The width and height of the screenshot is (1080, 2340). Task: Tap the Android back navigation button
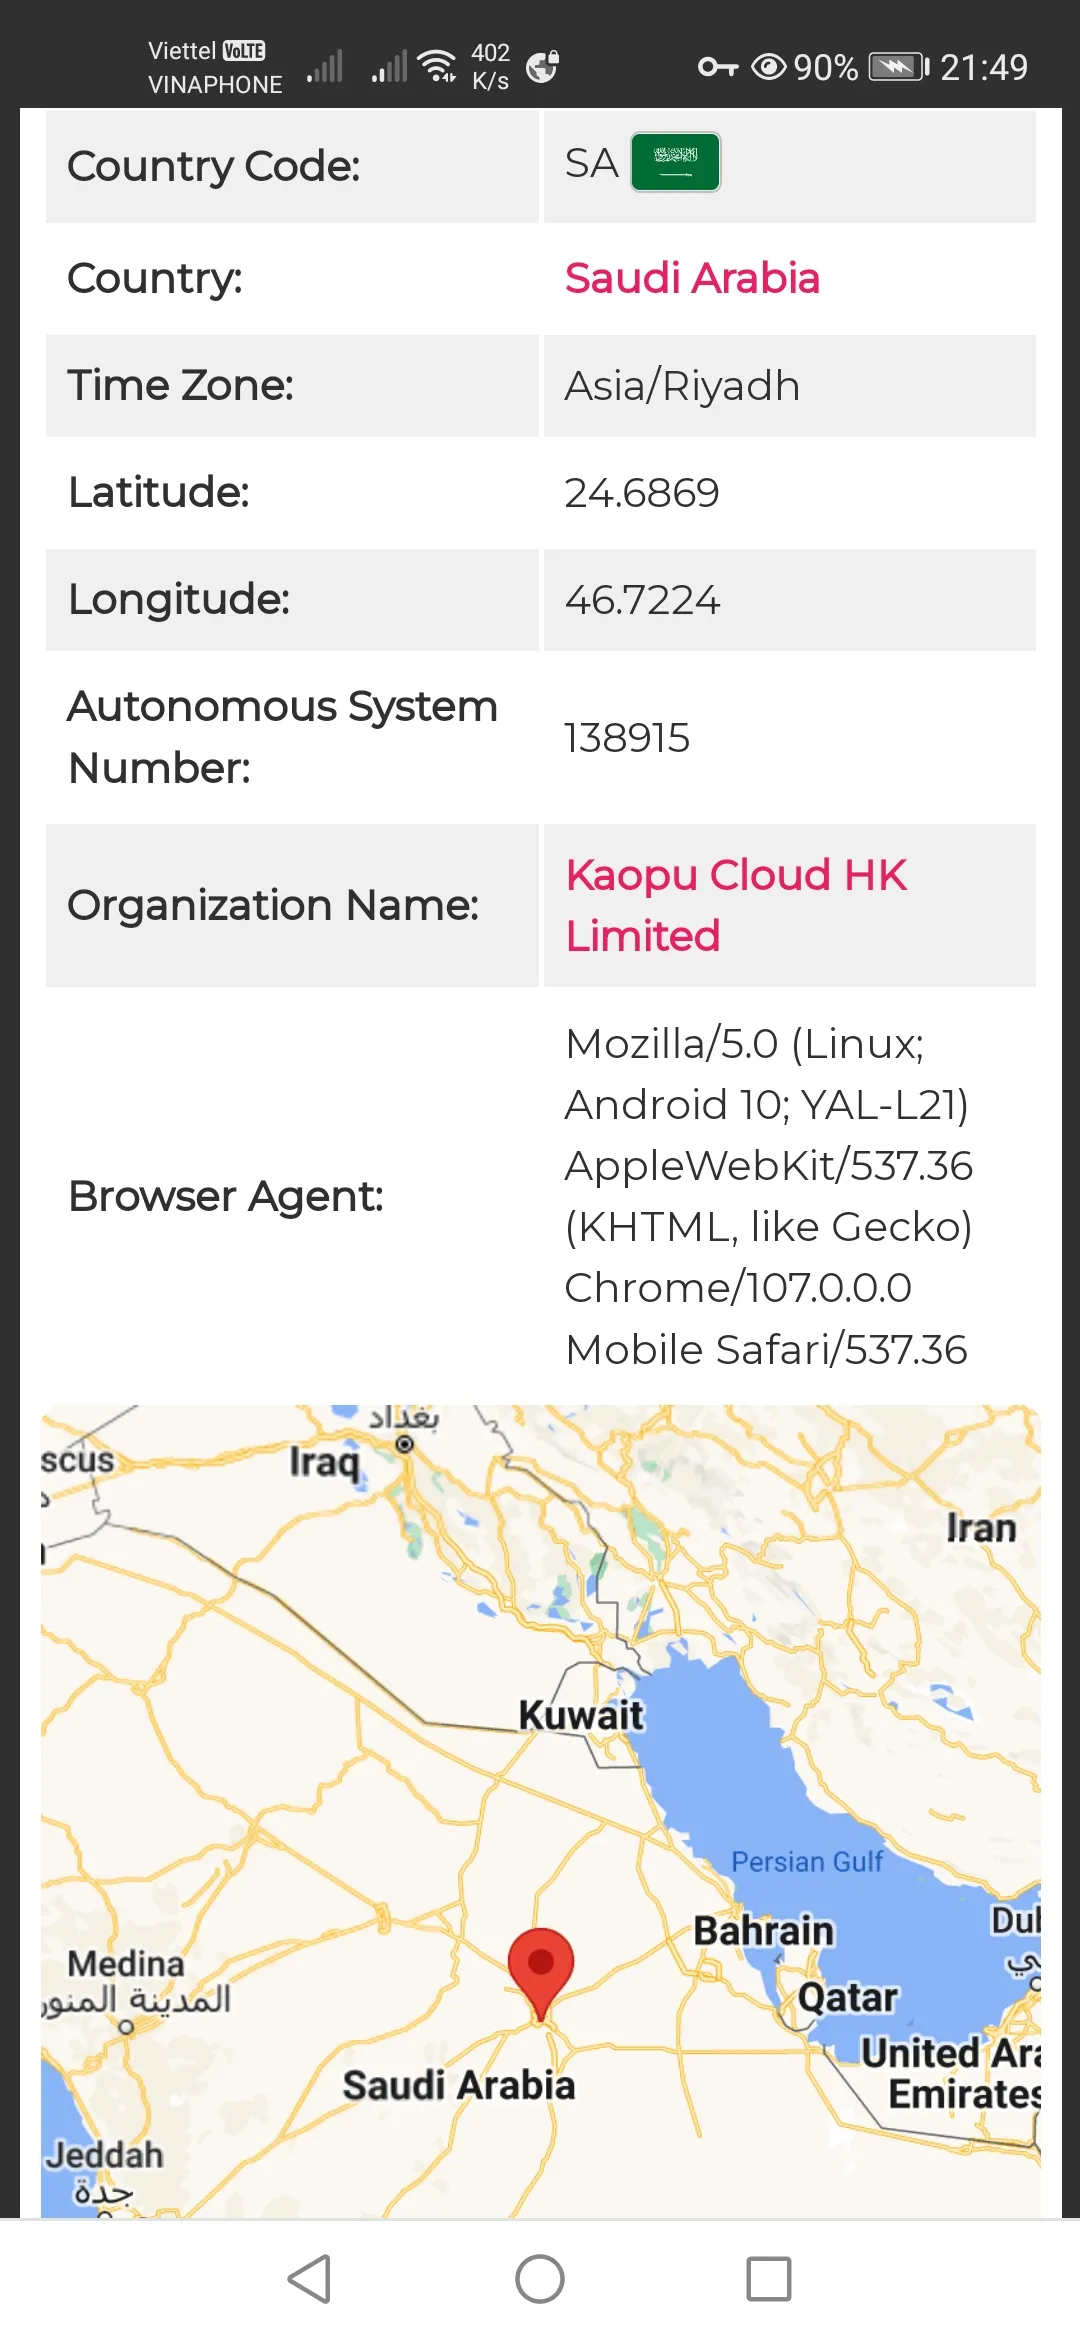point(309,2279)
